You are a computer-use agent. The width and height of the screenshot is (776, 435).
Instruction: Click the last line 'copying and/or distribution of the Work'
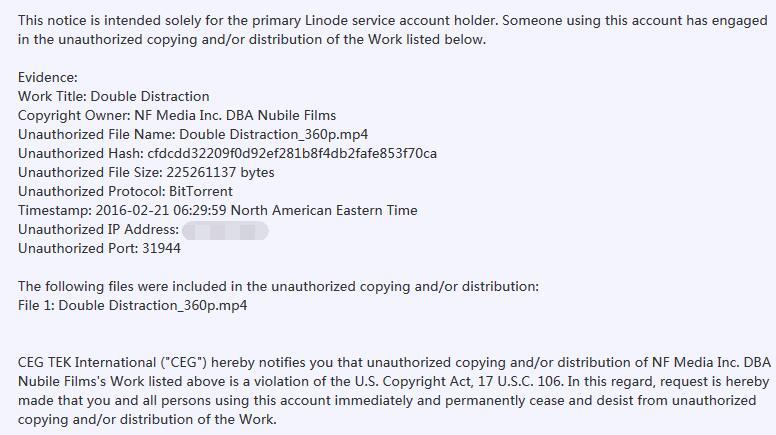(x=147, y=420)
